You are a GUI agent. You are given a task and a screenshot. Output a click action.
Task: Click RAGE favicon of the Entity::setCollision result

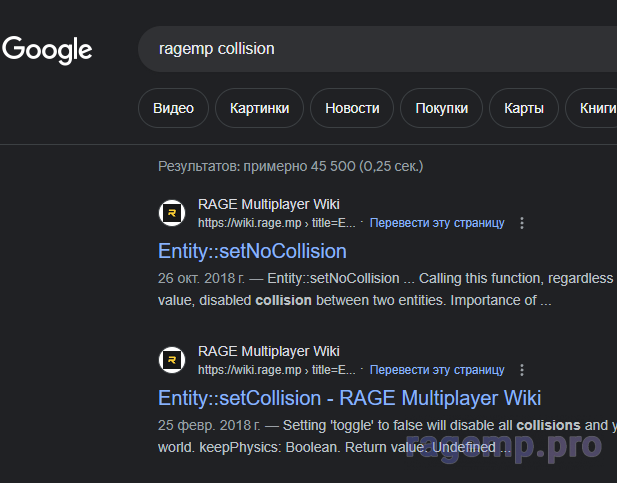click(x=172, y=360)
